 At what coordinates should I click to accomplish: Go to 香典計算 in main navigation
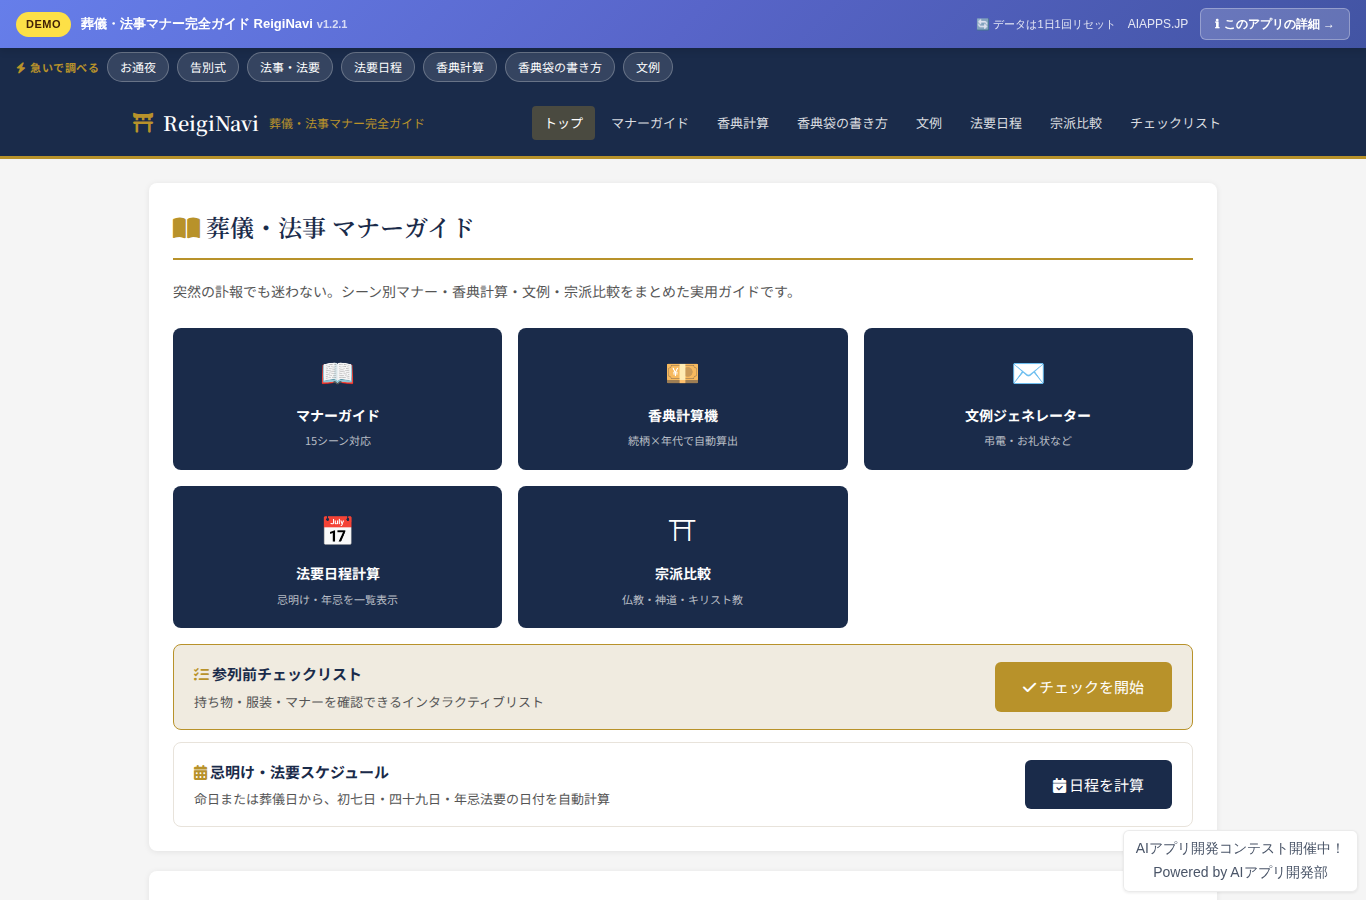pos(743,123)
